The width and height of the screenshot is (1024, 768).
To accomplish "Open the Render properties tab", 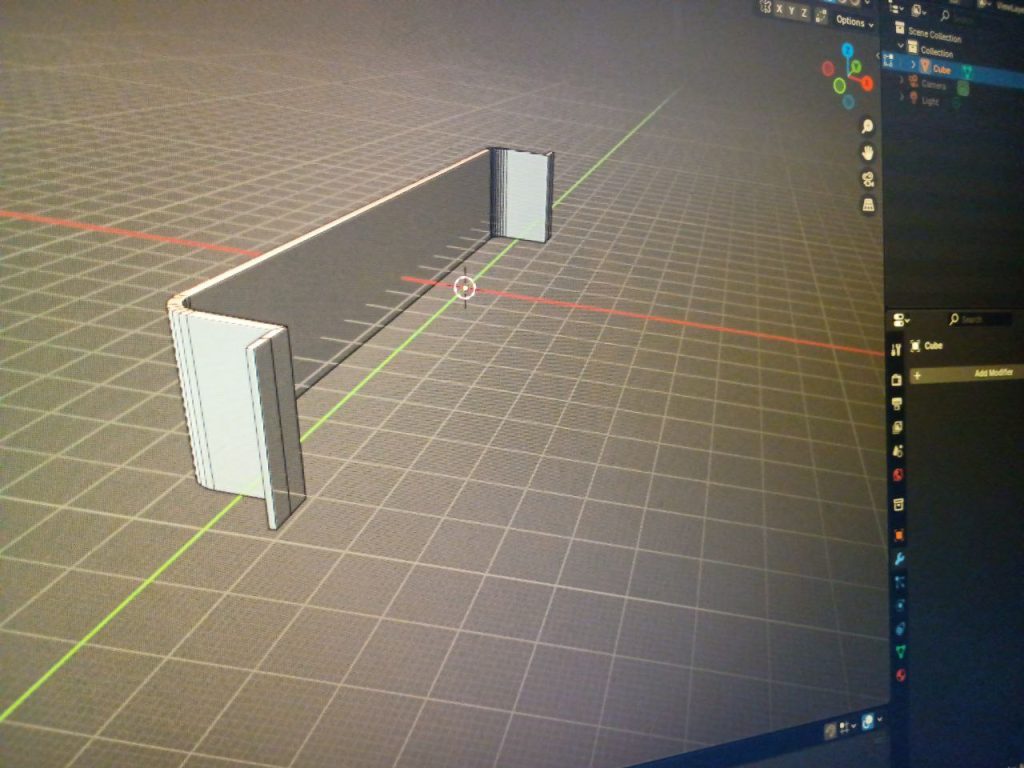I will 897,379.
